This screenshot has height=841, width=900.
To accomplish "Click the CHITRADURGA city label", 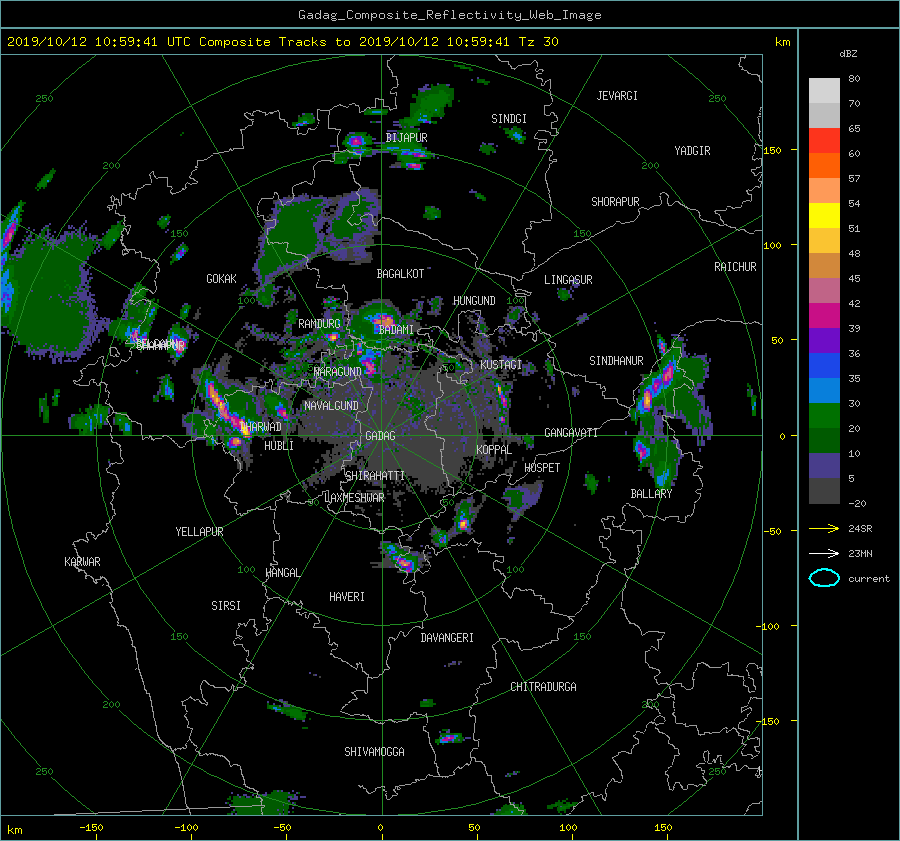I will (x=543, y=687).
